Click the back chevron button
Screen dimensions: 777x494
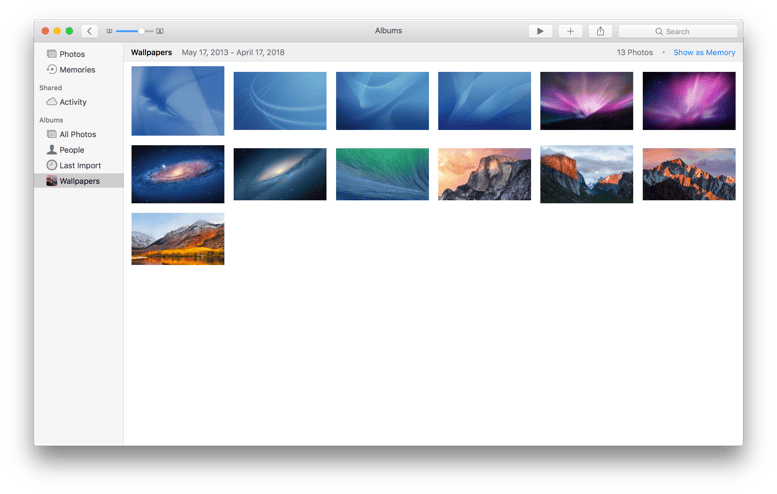click(x=89, y=31)
